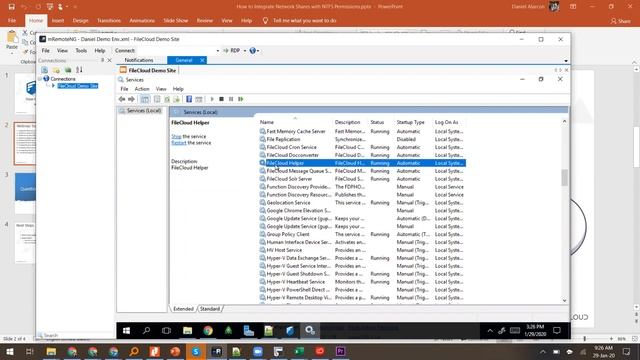Select slide 3 thumbnail in PowerPoint
The image size is (640, 360).
pyautogui.click(x=25, y=193)
